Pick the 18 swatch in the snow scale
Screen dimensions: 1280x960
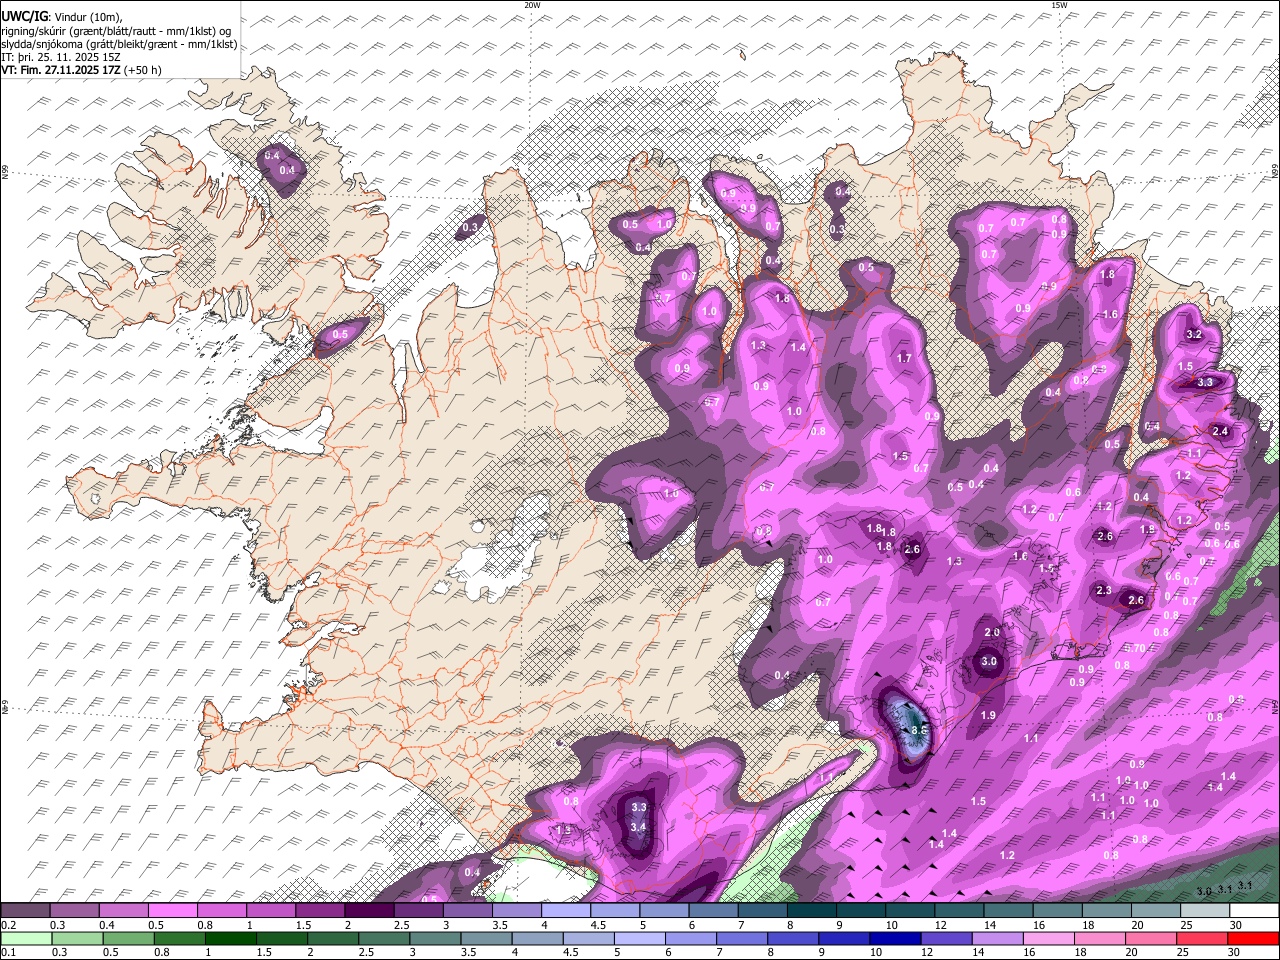click(1106, 911)
